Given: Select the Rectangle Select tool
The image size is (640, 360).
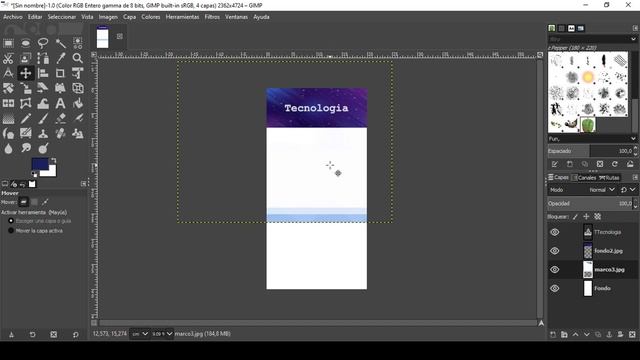Looking at the screenshot, I should 8,43.
